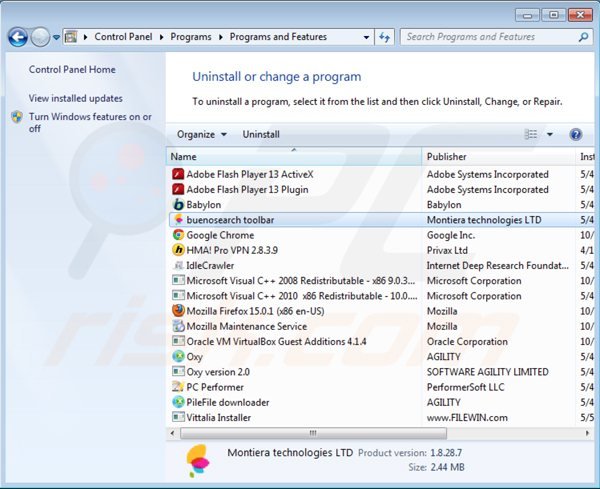The height and width of the screenshot is (489, 600).
Task: Click the Uninstall toolbar button
Action: pos(261,134)
